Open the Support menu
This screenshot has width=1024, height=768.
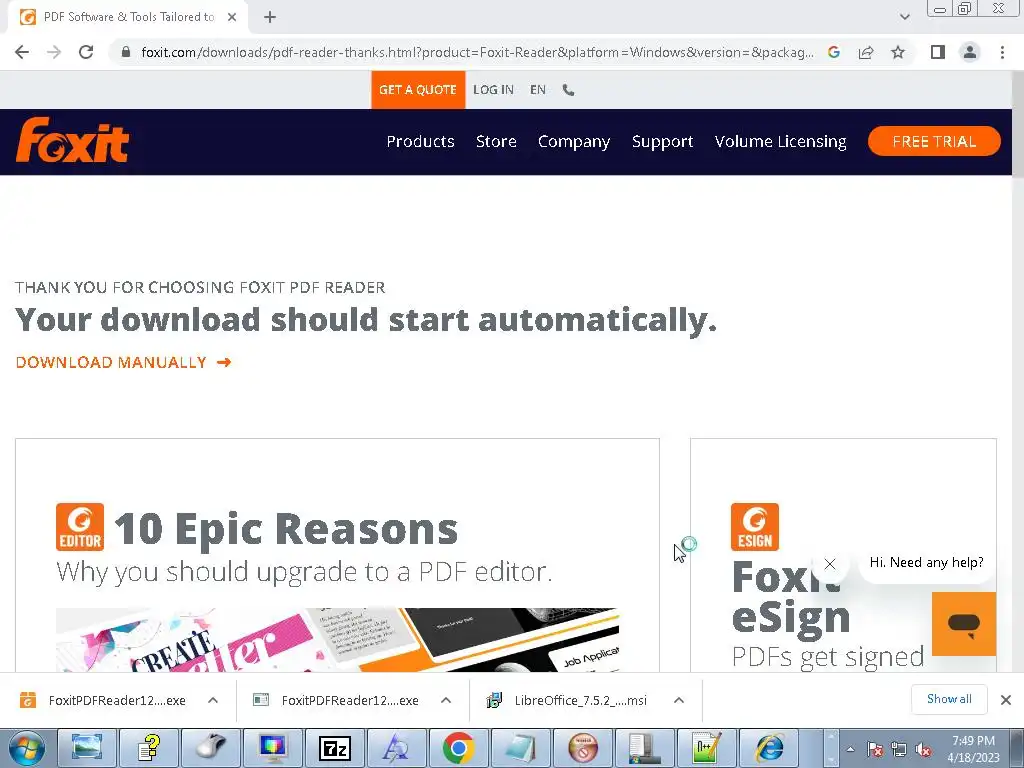point(662,142)
